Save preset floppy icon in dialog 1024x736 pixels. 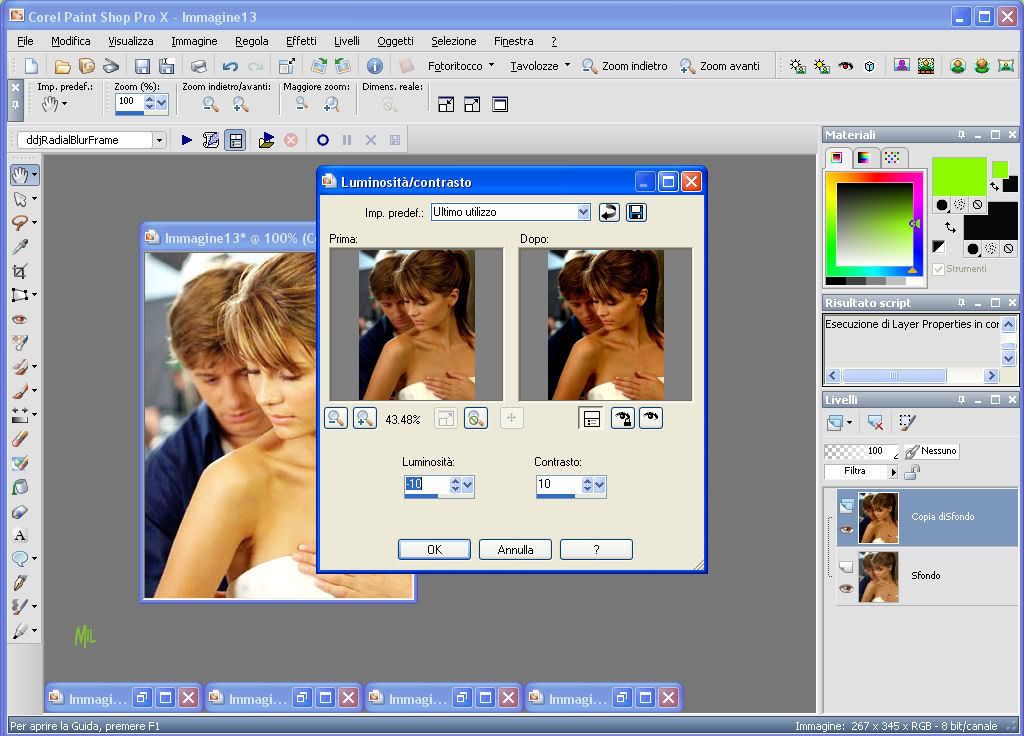(636, 212)
